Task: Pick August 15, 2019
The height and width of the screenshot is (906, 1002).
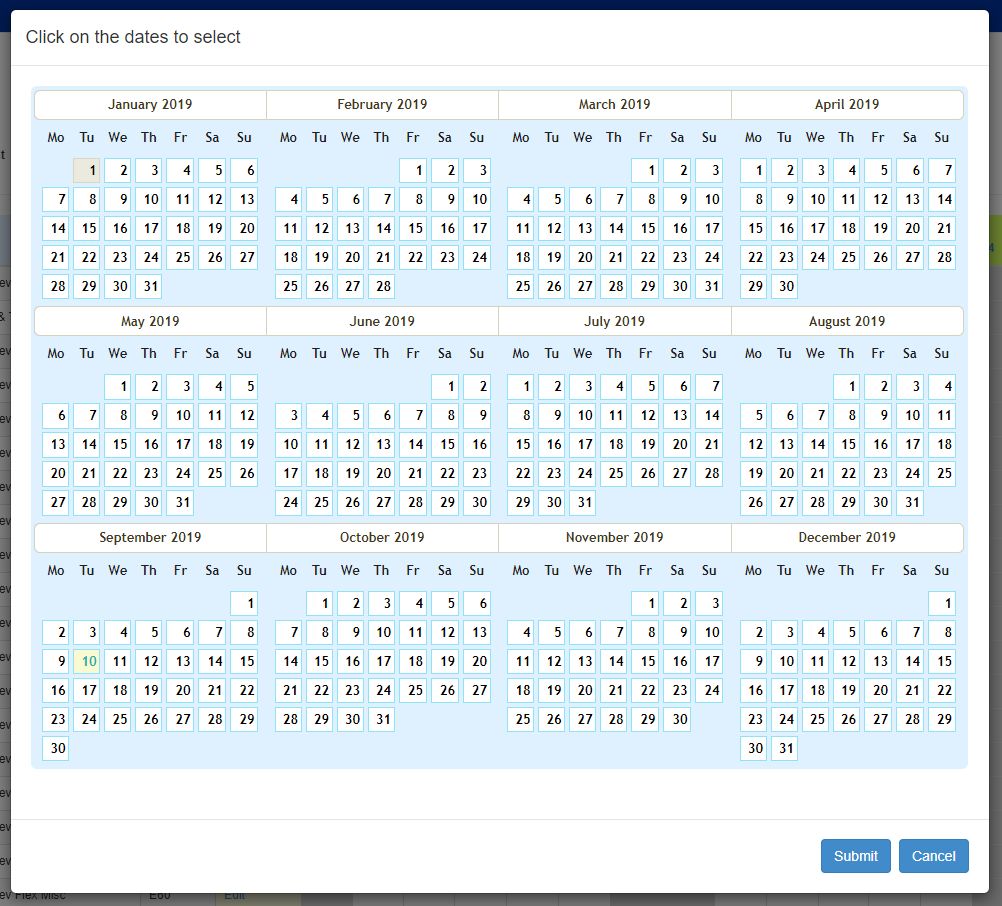Action: (x=846, y=444)
